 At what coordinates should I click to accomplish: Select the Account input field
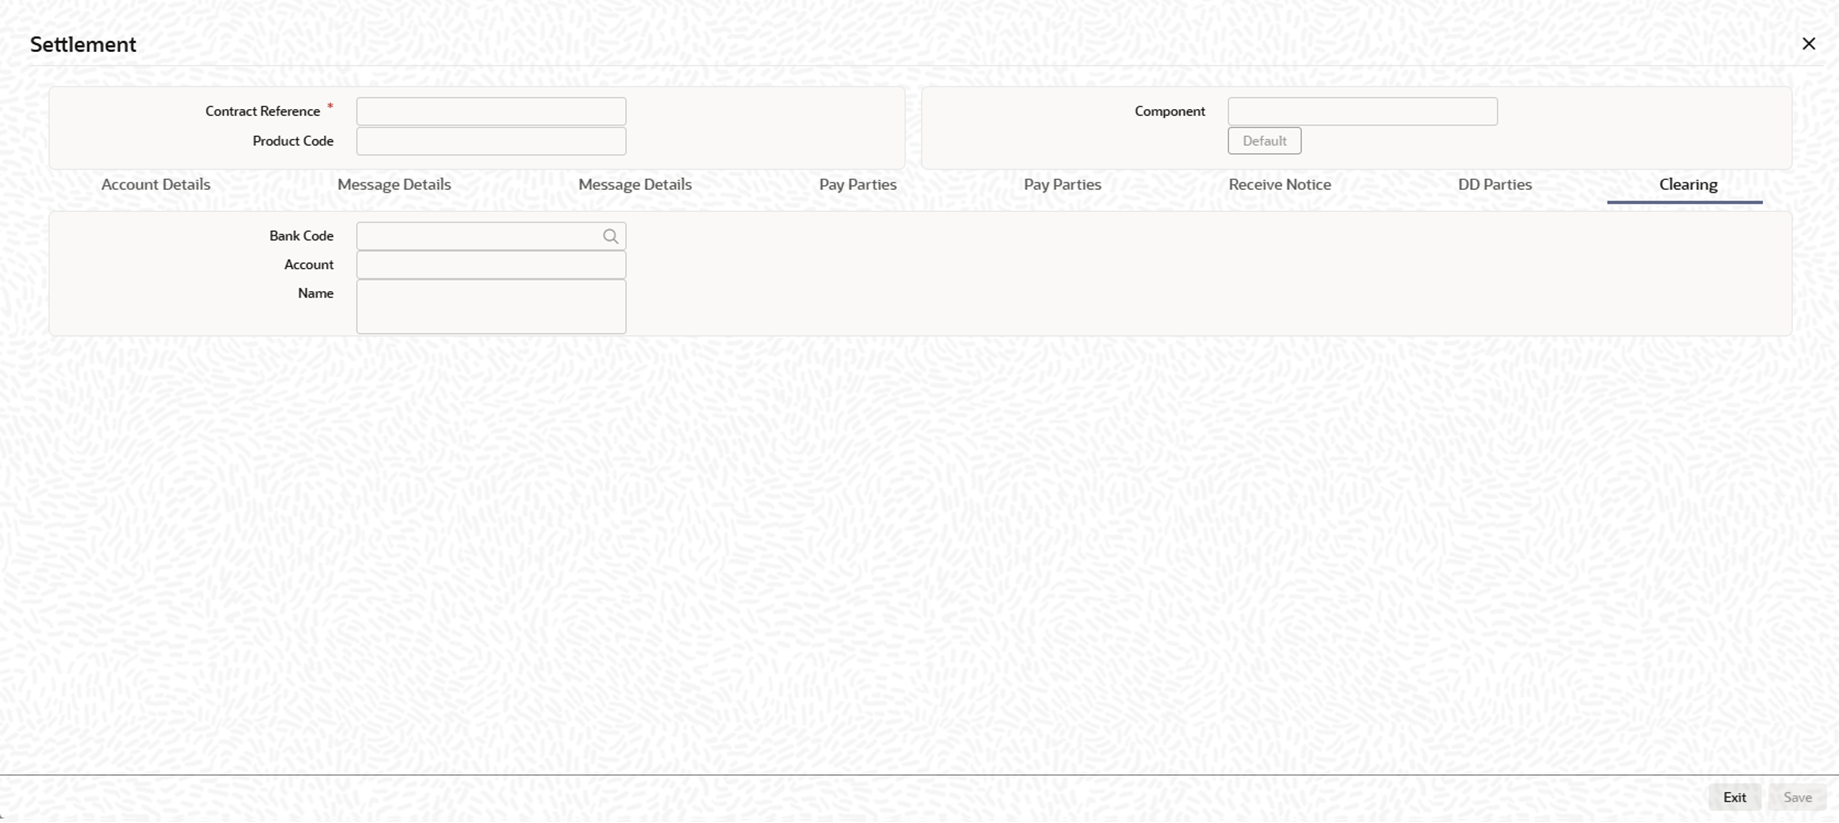click(491, 265)
